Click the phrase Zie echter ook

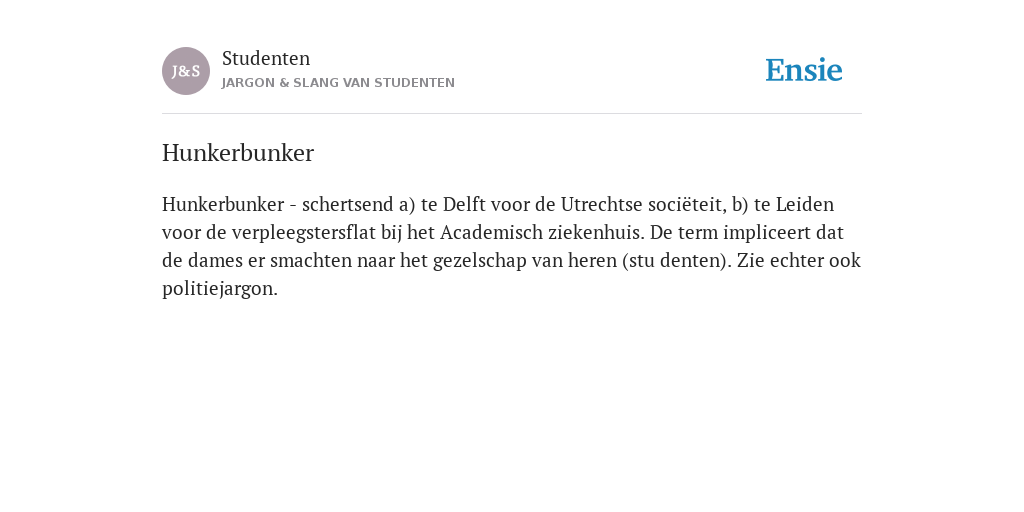(x=799, y=261)
